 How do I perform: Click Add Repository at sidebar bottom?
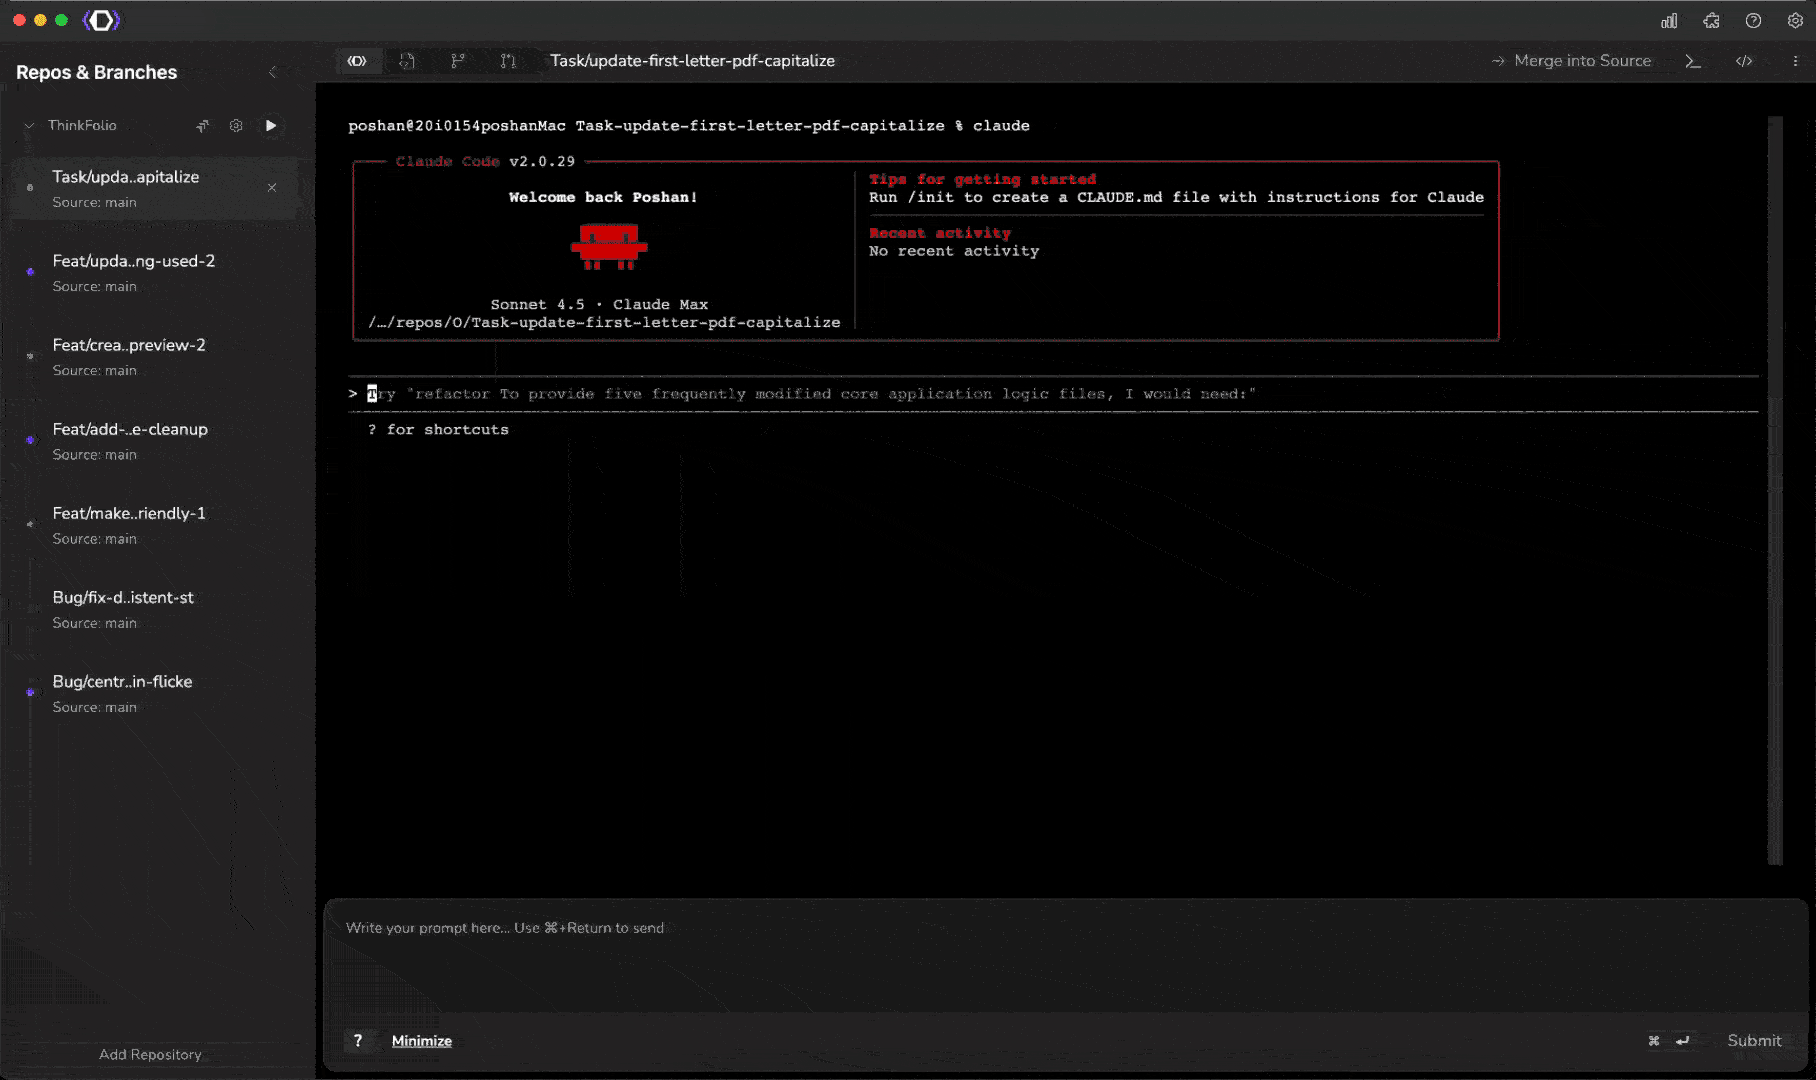[x=150, y=1054]
